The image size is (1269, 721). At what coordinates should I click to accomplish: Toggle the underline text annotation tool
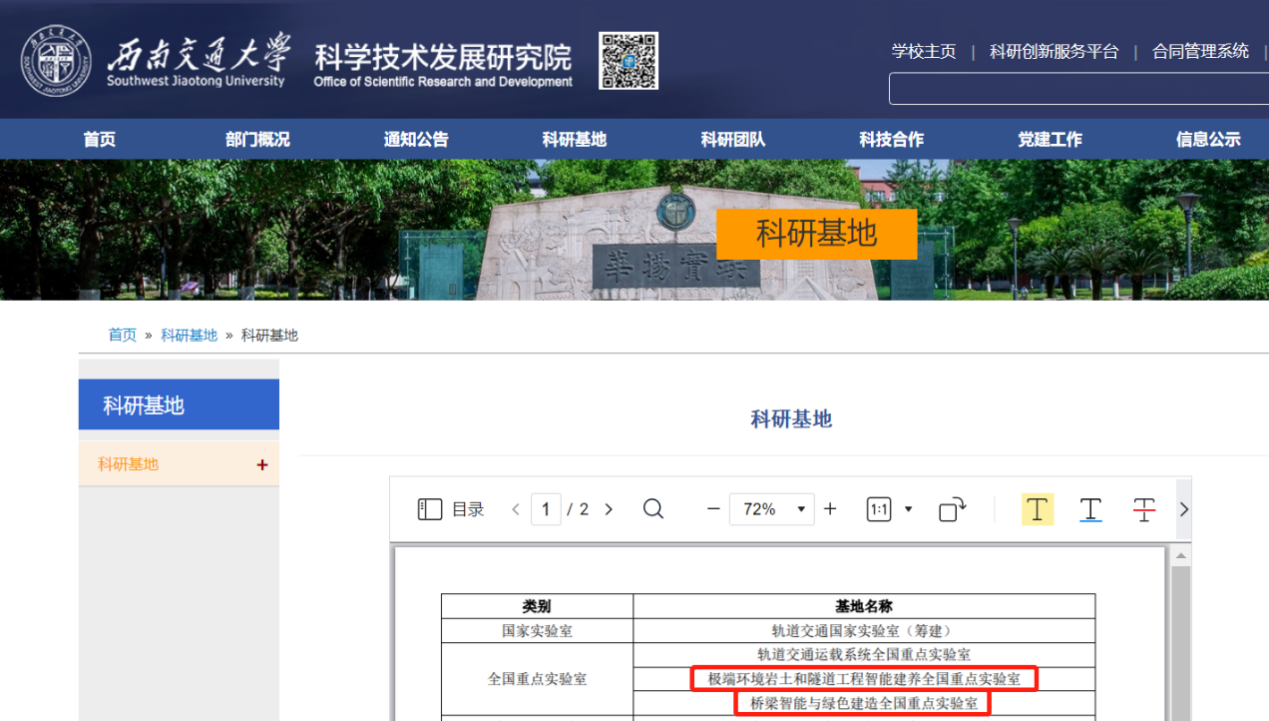point(1090,509)
